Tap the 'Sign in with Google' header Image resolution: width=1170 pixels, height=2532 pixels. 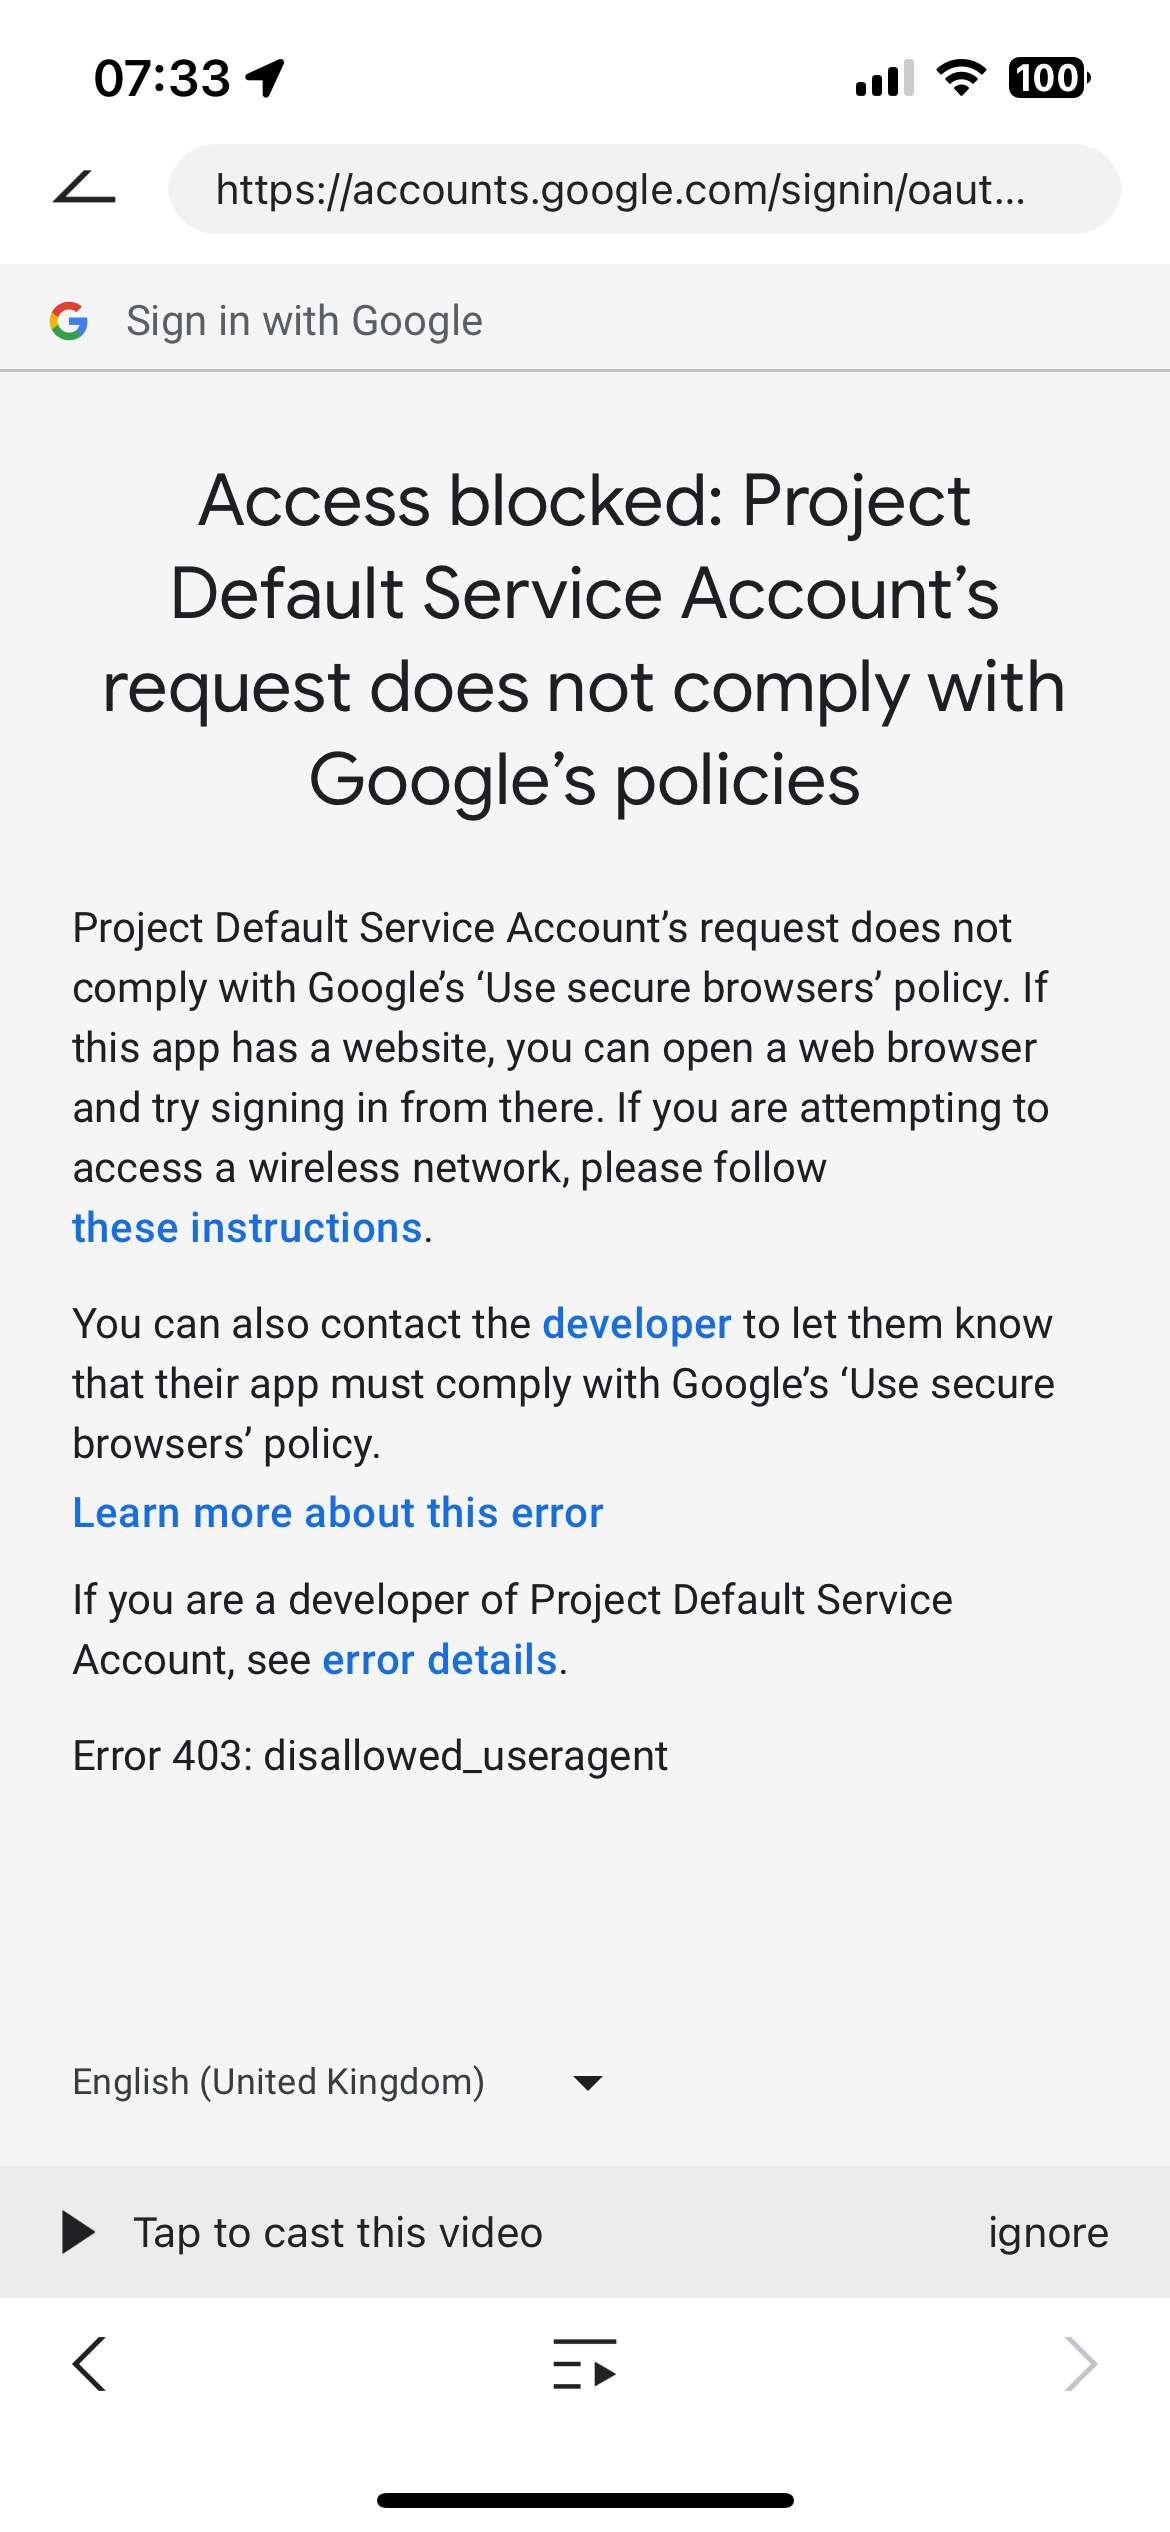coord(304,321)
